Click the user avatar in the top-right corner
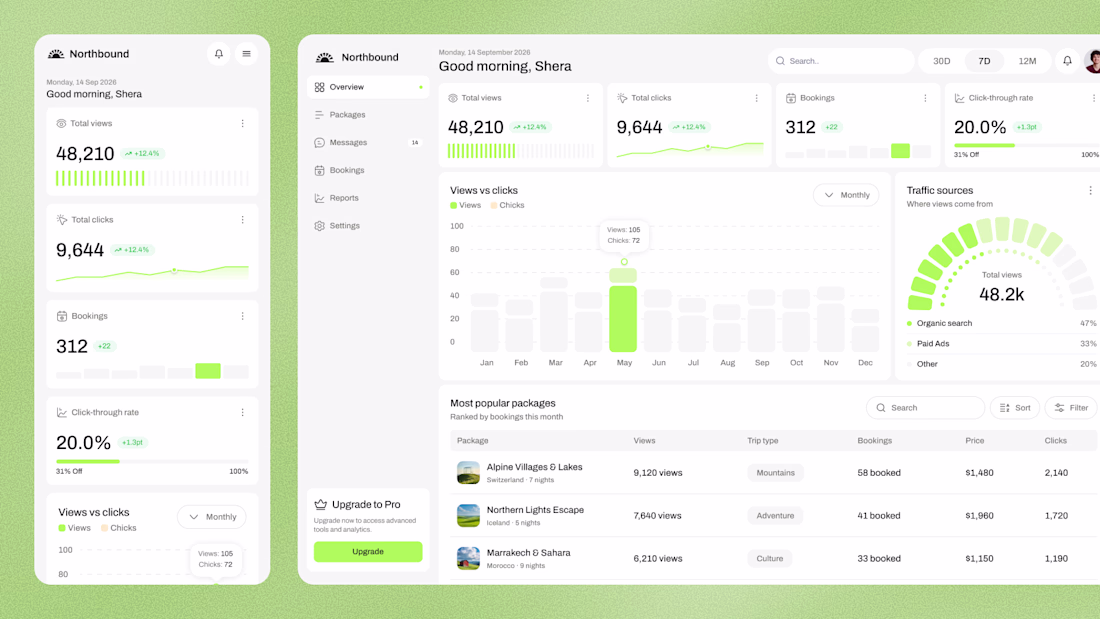Viewport: 1100px width, 619px height. (1092, 61)
